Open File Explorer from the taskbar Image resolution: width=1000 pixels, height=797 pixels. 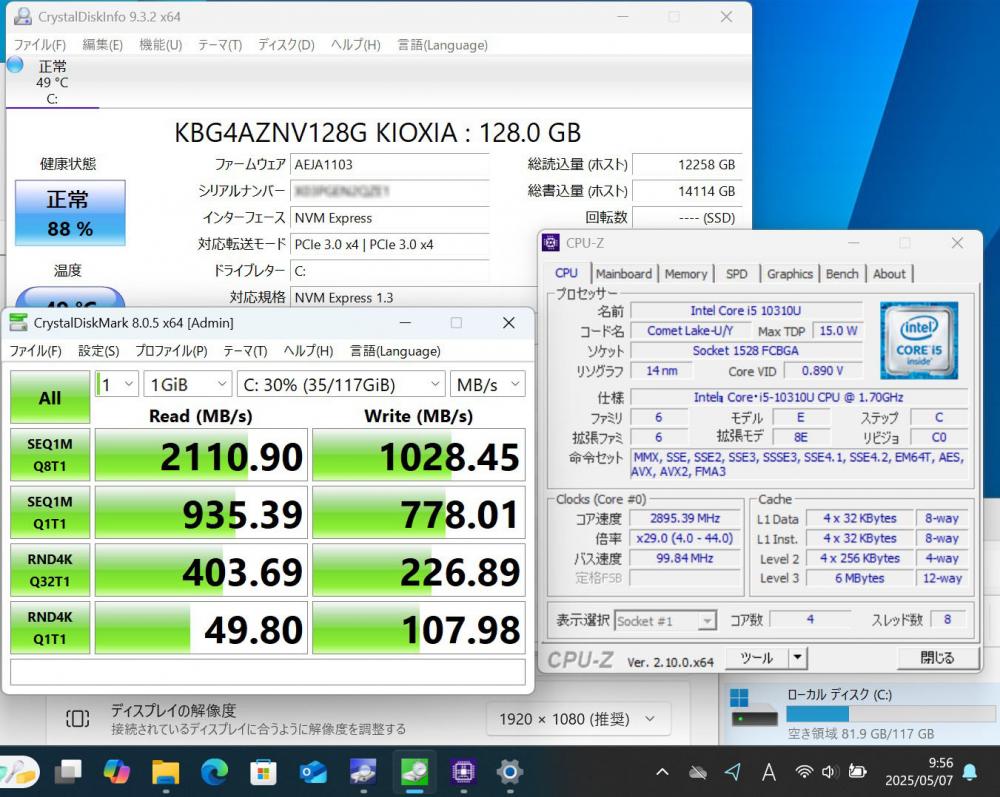click(165, 772)
